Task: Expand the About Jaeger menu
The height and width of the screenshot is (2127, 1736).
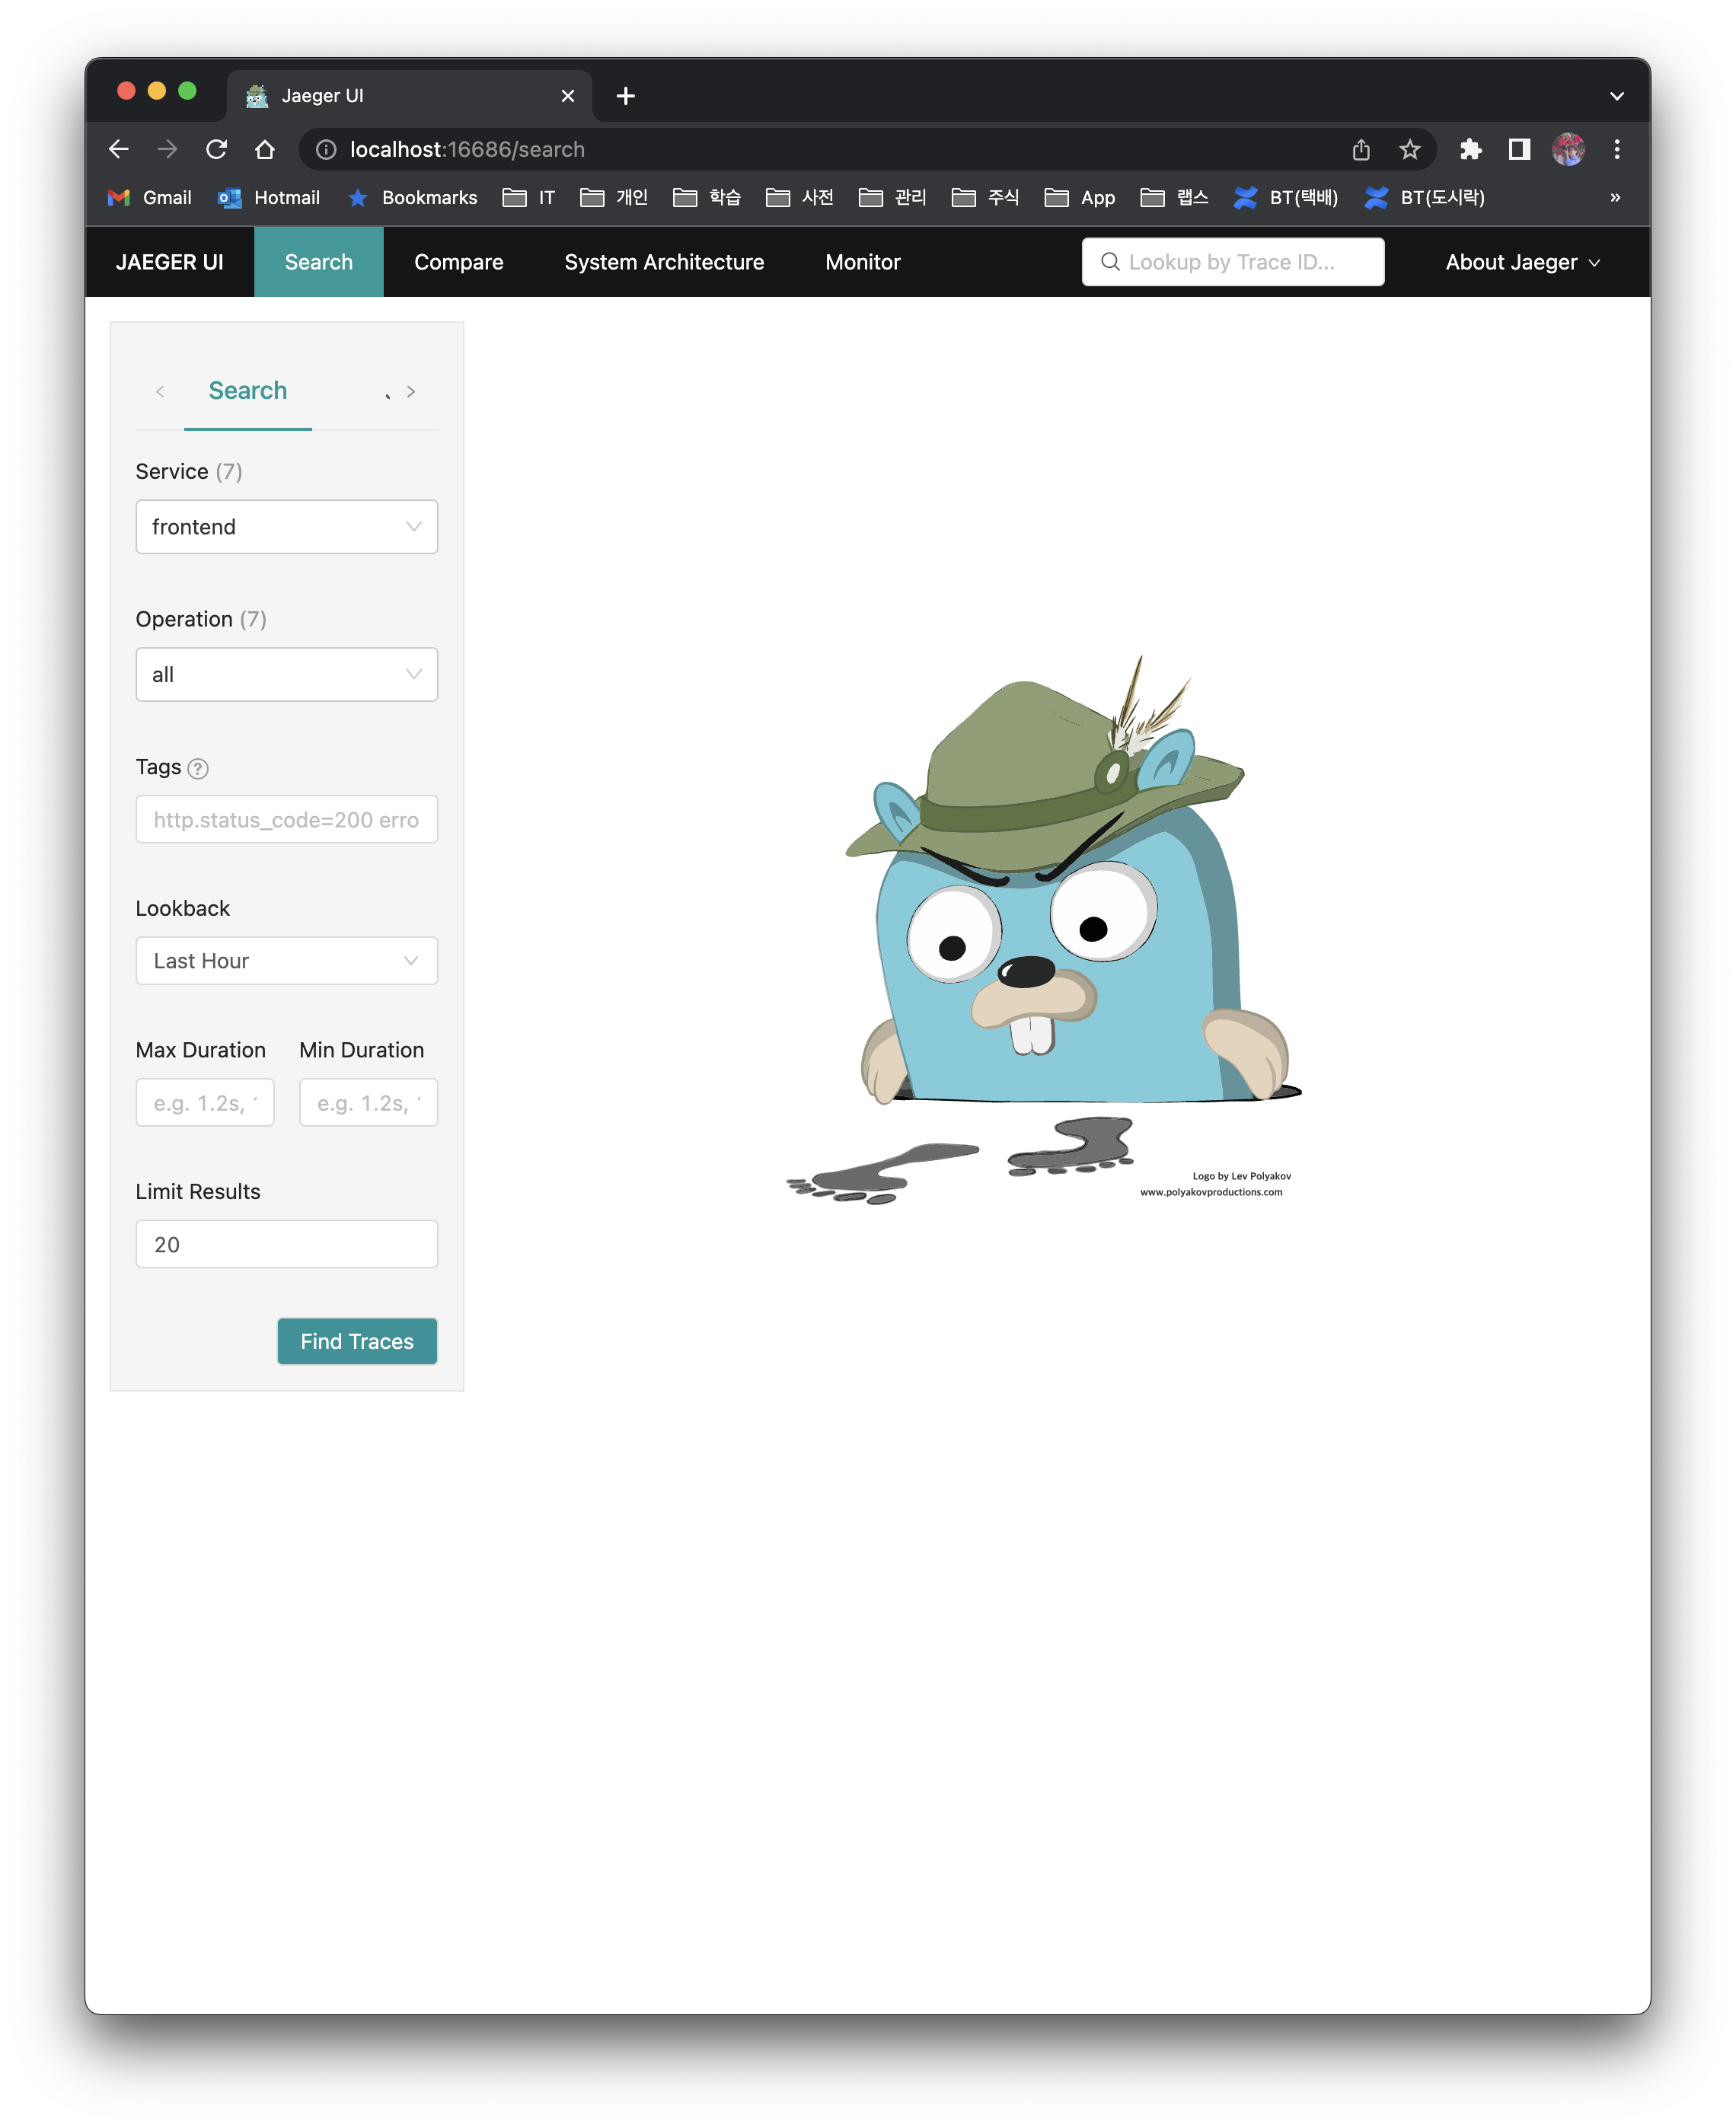Action: tap(1521, 262)
